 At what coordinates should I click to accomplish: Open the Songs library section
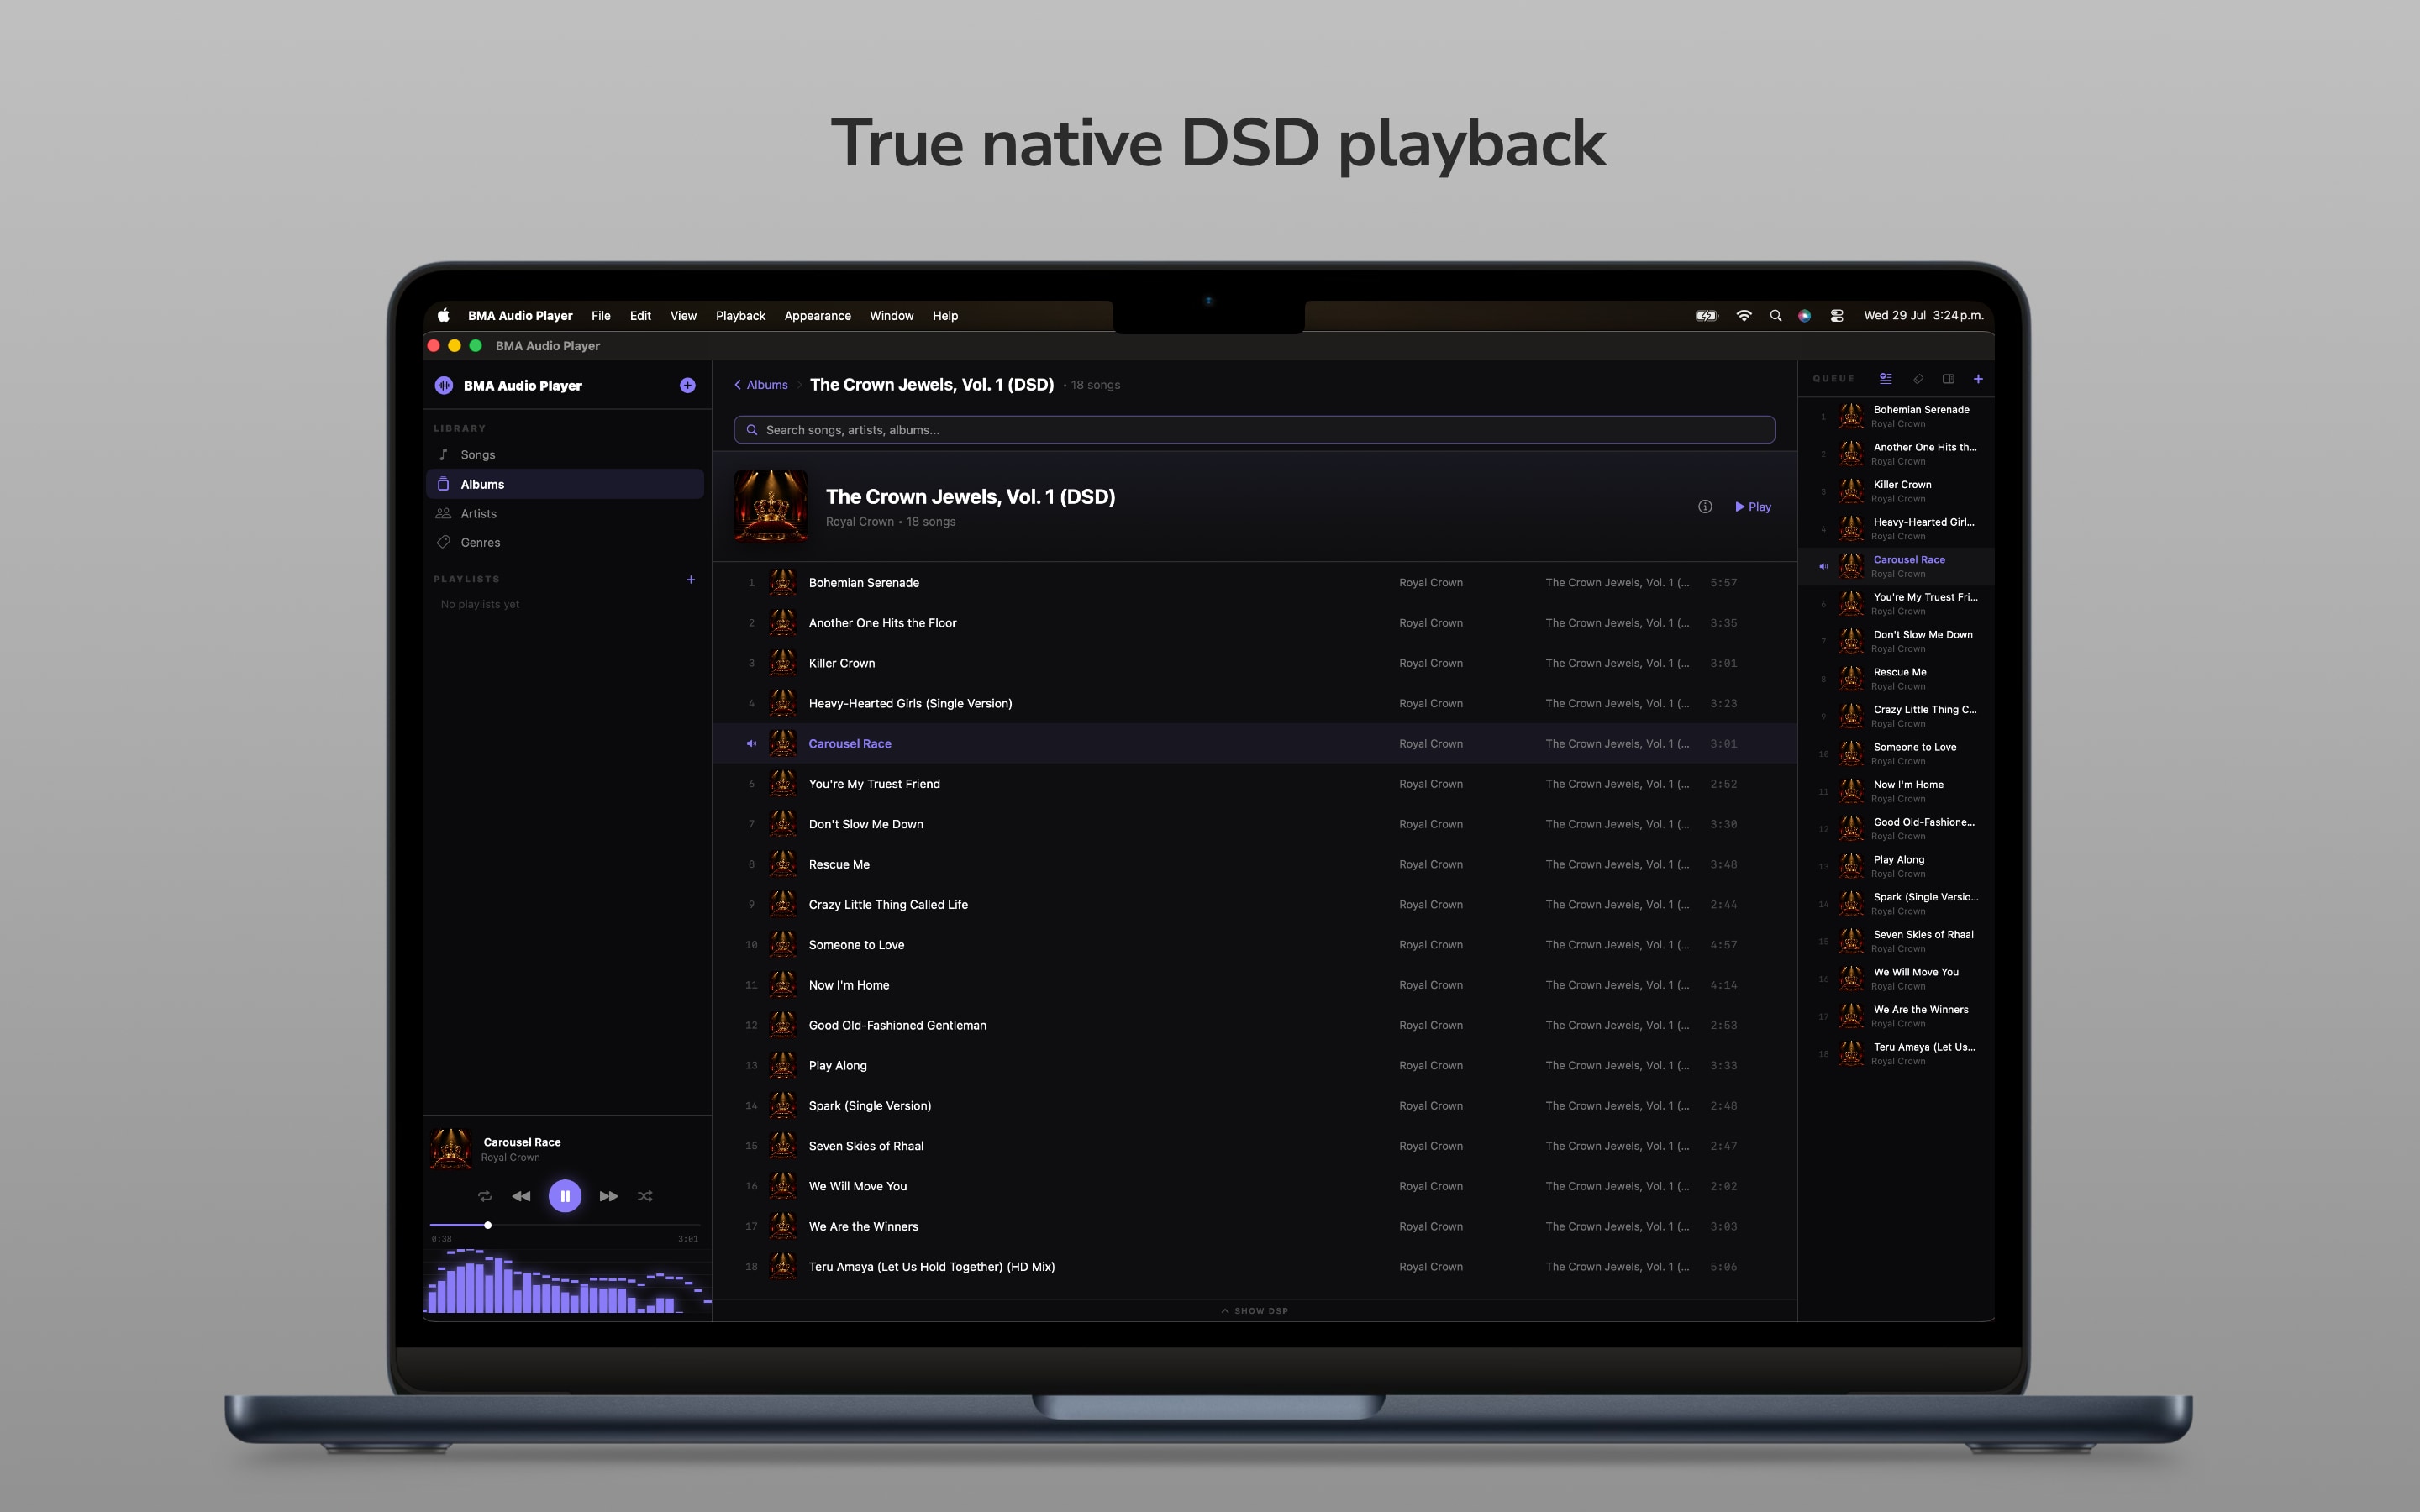pyautogui.click(x=565, y=455)
